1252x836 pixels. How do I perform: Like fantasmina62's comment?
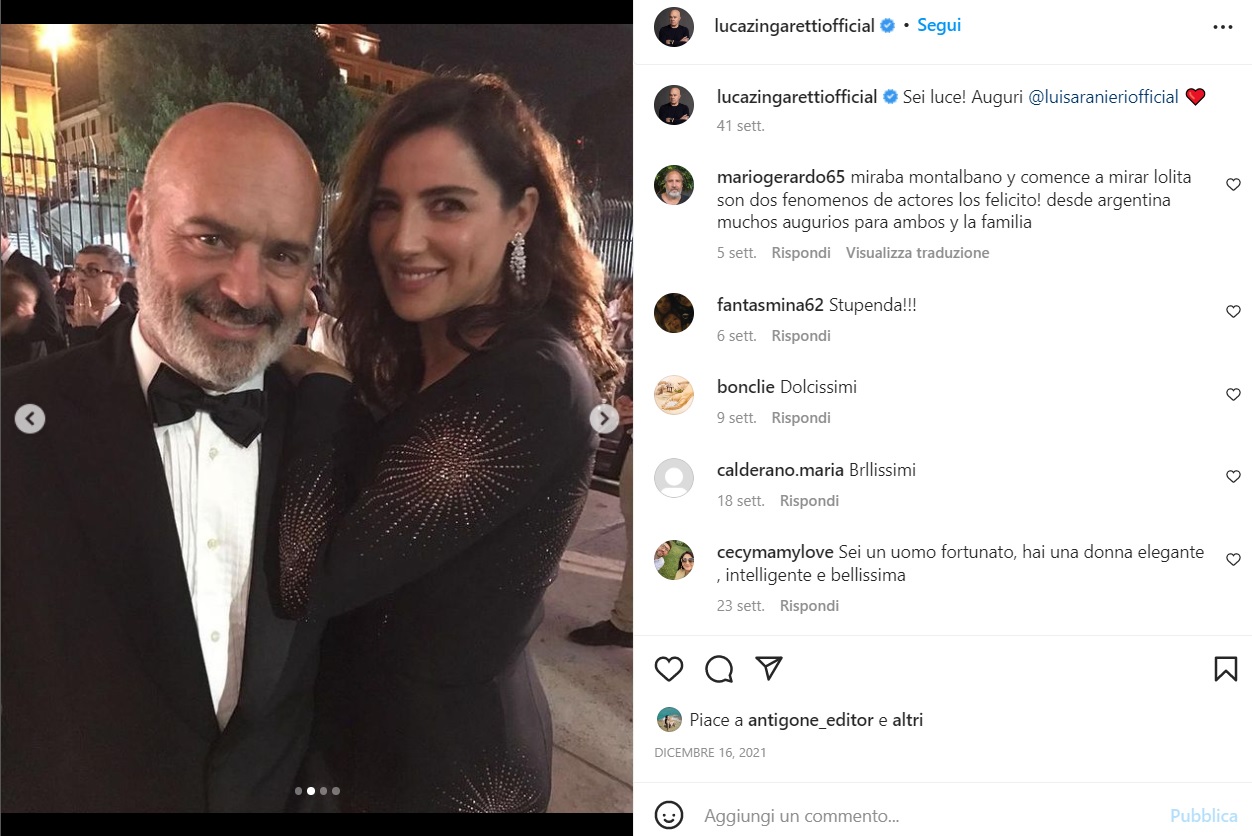(x=1233, y=312)
